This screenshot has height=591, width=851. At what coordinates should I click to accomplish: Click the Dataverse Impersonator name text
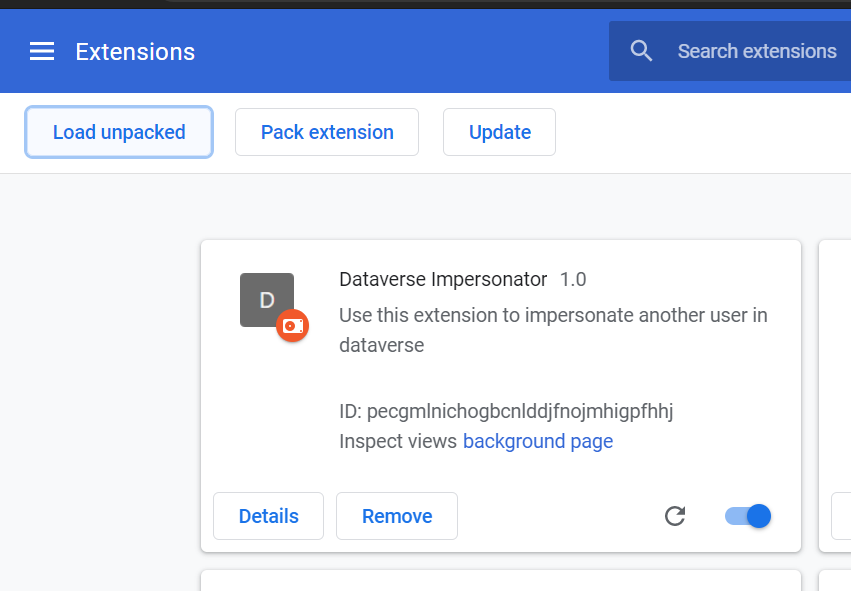click(x=443, y=279)
